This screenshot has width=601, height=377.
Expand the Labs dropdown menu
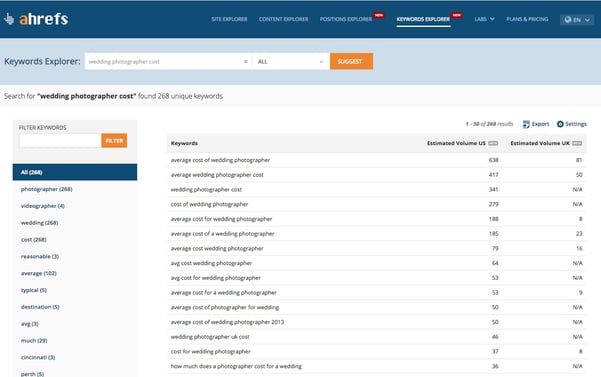[x=484, y=19]
